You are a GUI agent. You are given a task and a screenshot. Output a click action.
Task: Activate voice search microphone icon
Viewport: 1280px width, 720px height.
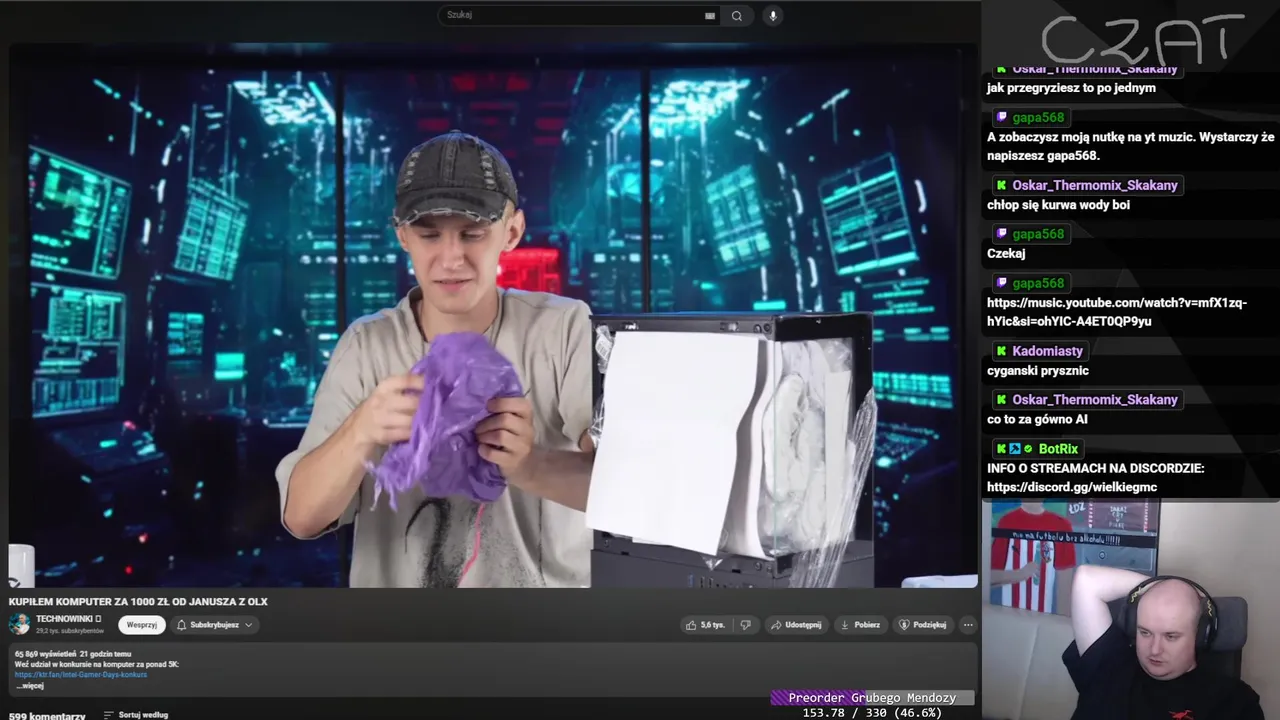(x=772, y=15)
